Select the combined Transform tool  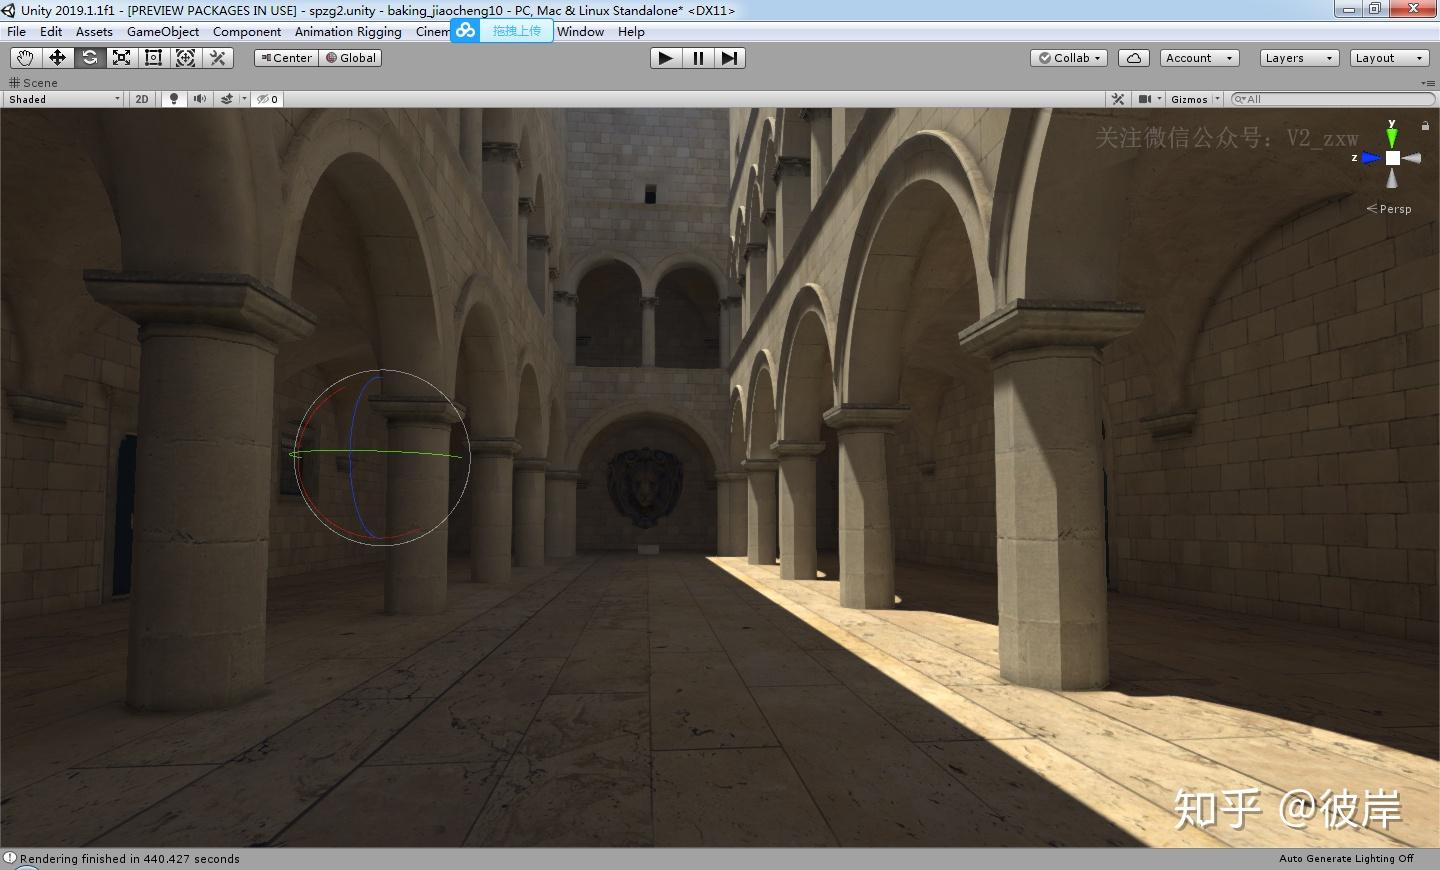tap(185, 58)
